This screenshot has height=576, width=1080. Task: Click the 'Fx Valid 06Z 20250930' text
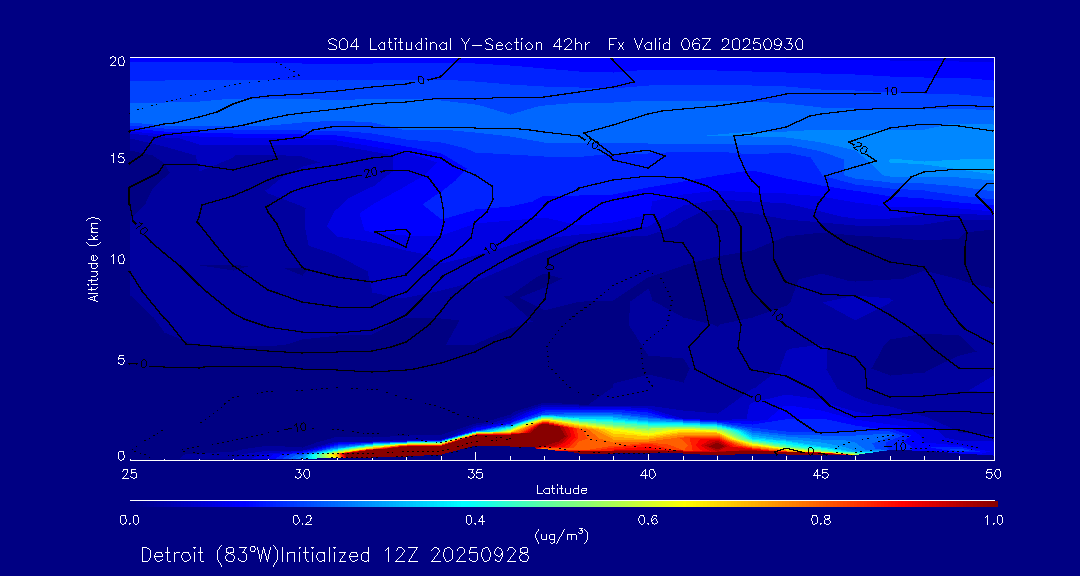(x=707, y=45)
